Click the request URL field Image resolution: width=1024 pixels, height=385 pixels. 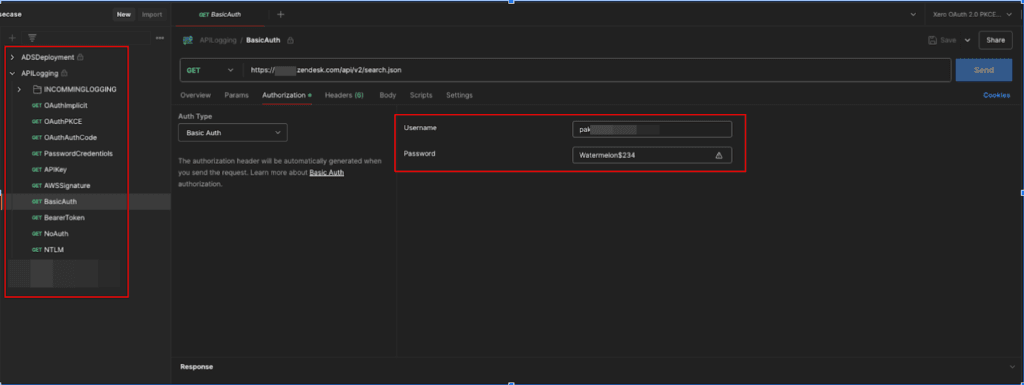597,70
